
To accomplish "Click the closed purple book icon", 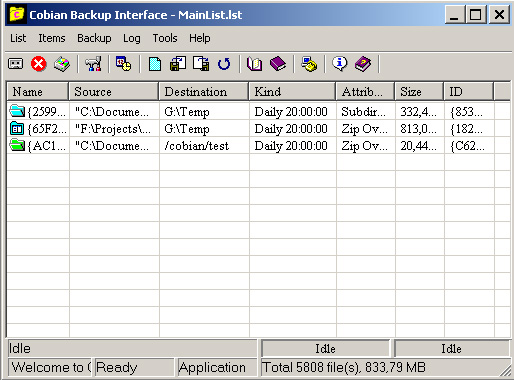I will click(x=278, y=64).
